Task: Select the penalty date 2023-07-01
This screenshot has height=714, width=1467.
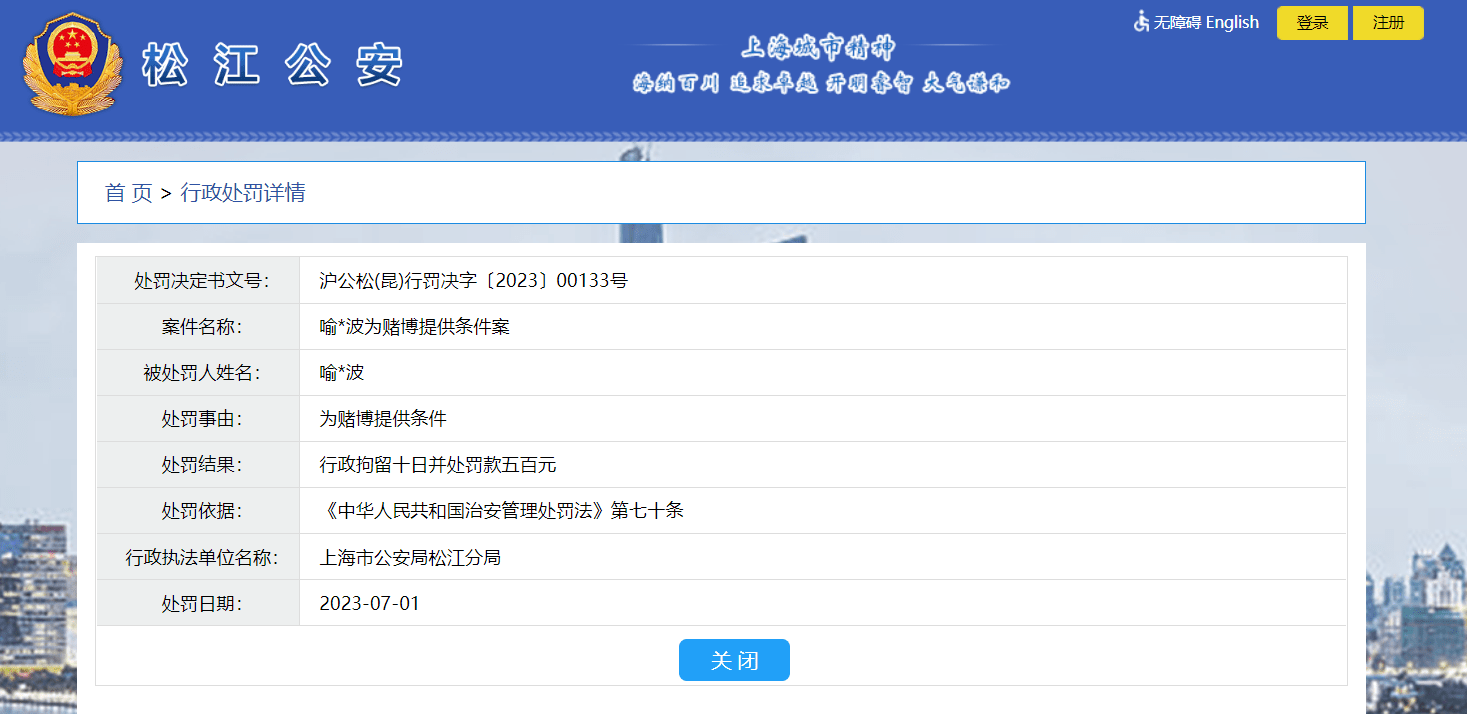Action: pyautogui.click(x=369, y=603)
